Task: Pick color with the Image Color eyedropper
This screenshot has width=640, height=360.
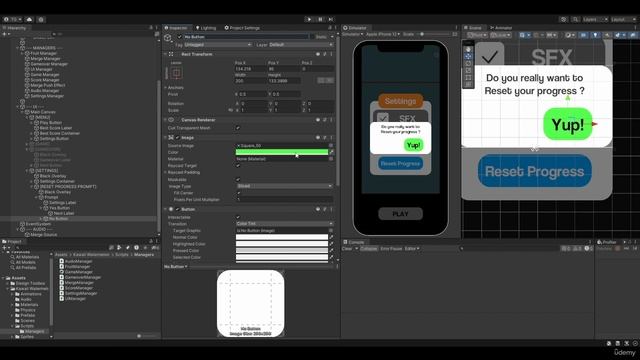Action: click(331, 152)
